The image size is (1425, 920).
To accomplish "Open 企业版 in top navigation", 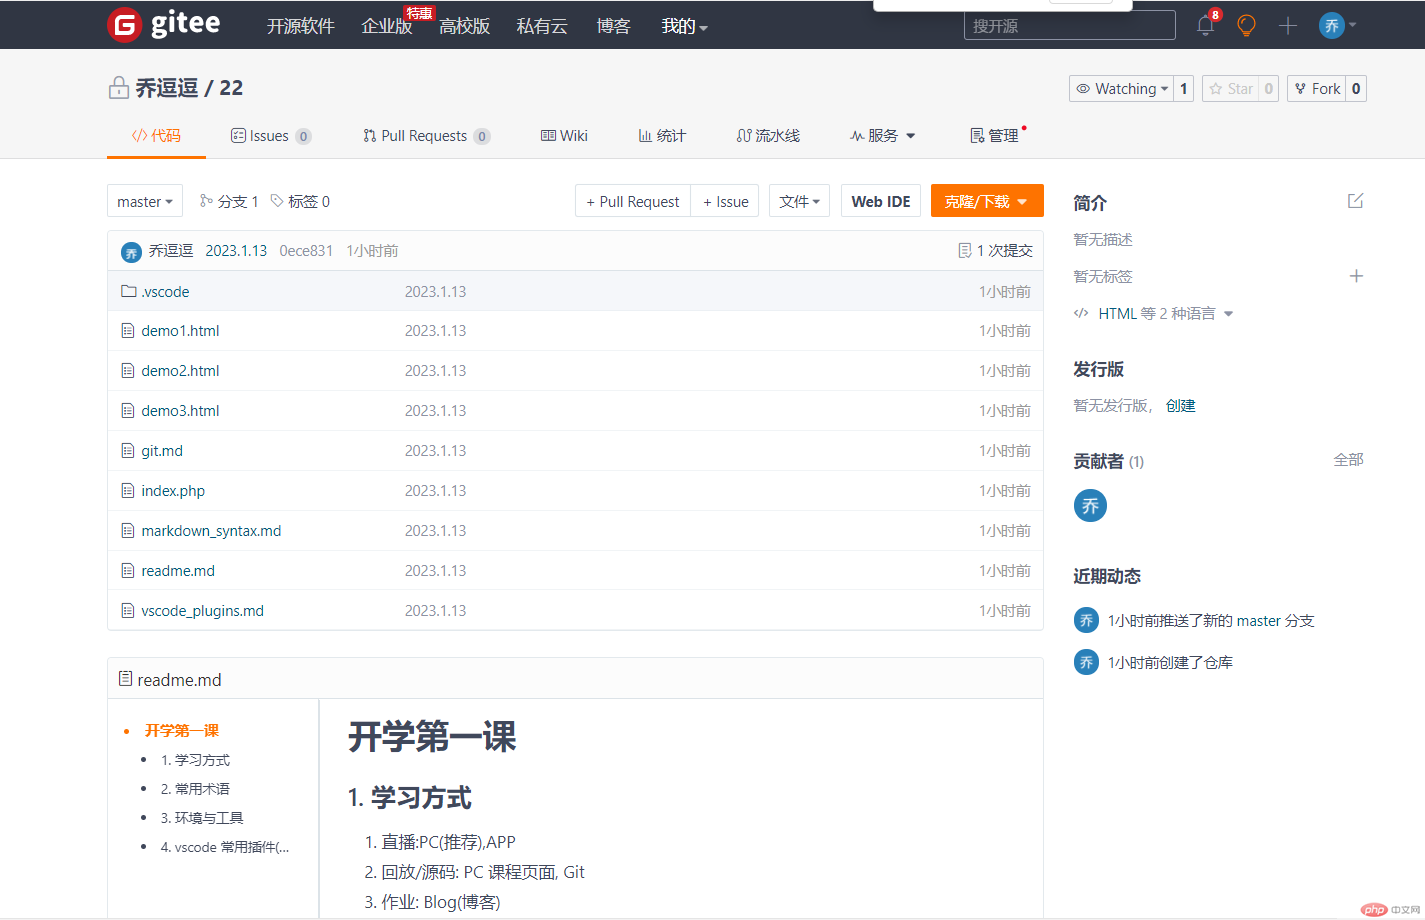I will [387, 26].
